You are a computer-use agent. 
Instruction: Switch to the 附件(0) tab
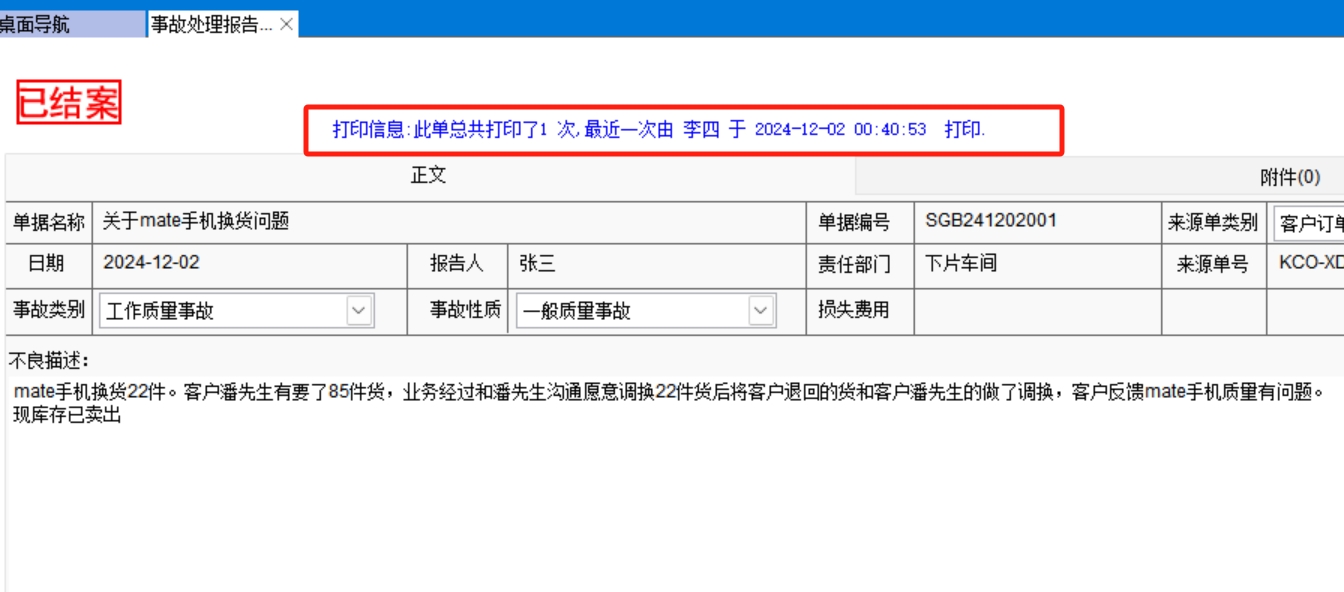tap(1289, 178)
